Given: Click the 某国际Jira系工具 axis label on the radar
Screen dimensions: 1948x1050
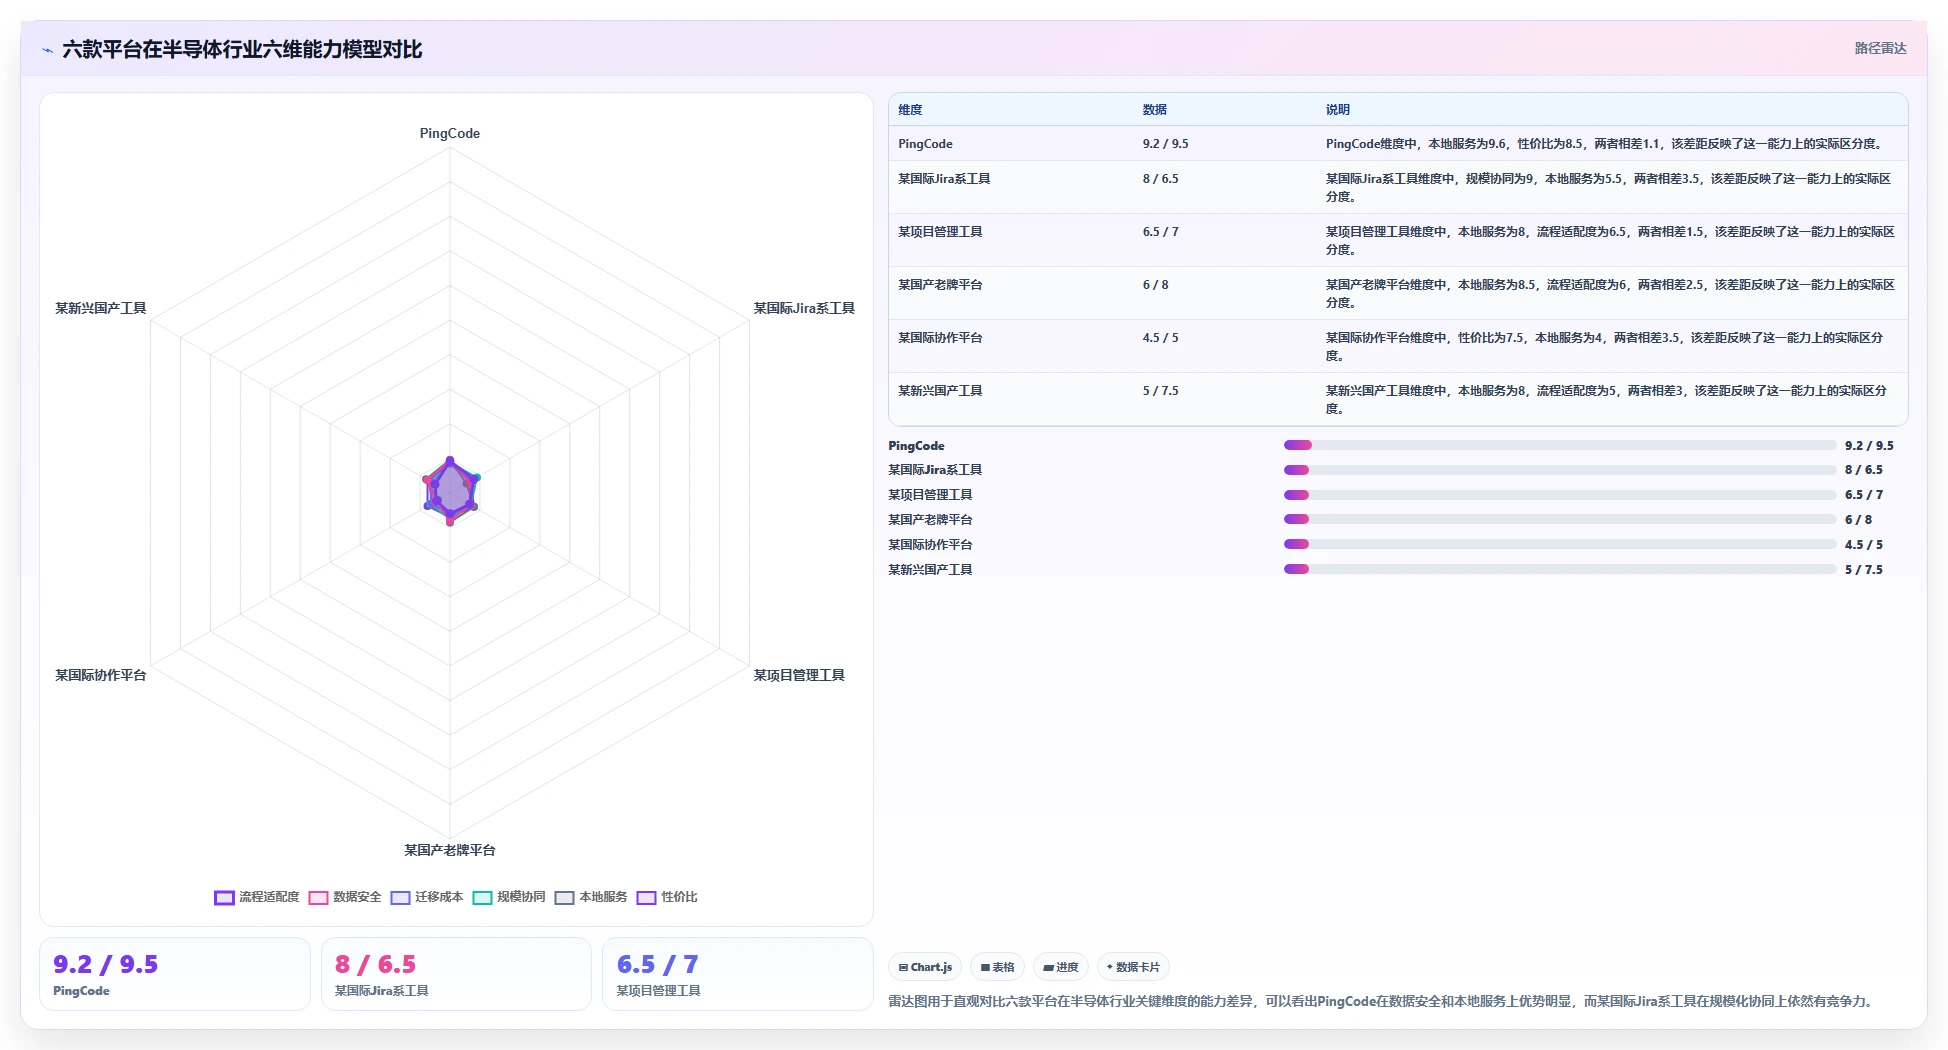Looking at the screenshot, I should (804, 309).
